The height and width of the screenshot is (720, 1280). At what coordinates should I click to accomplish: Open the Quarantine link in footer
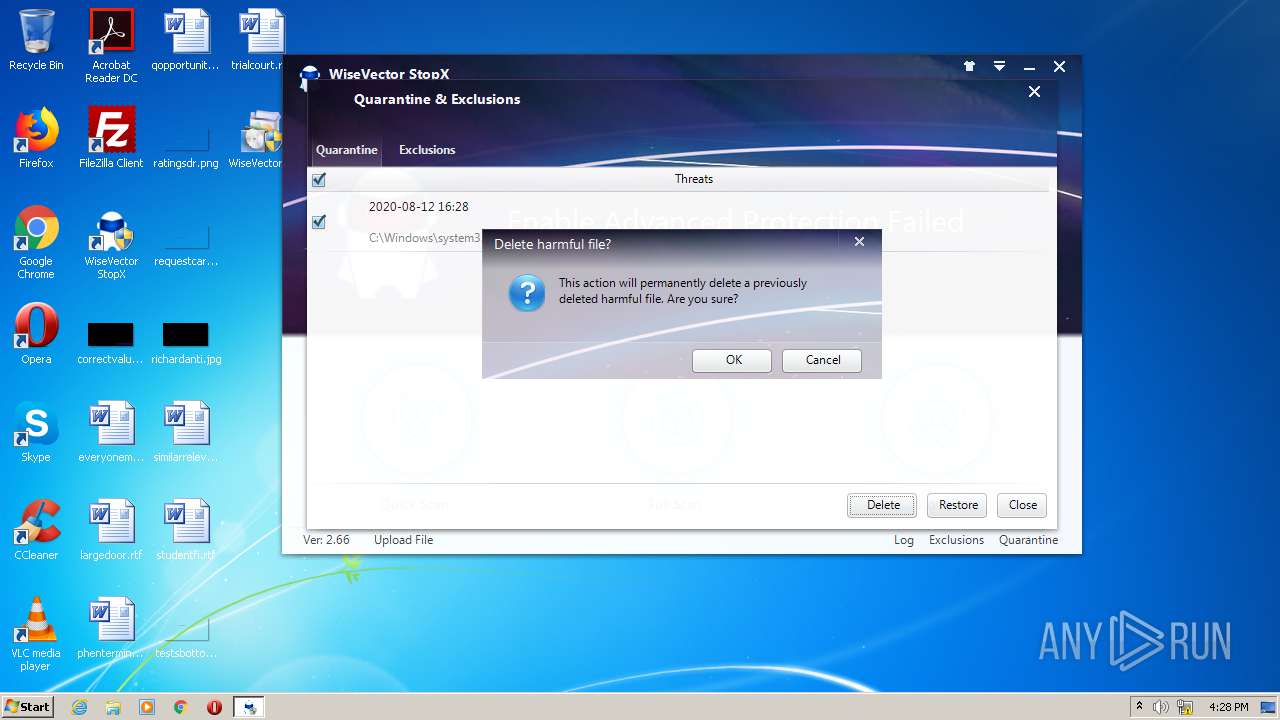pyautogui.click(x=1028, y=540)
